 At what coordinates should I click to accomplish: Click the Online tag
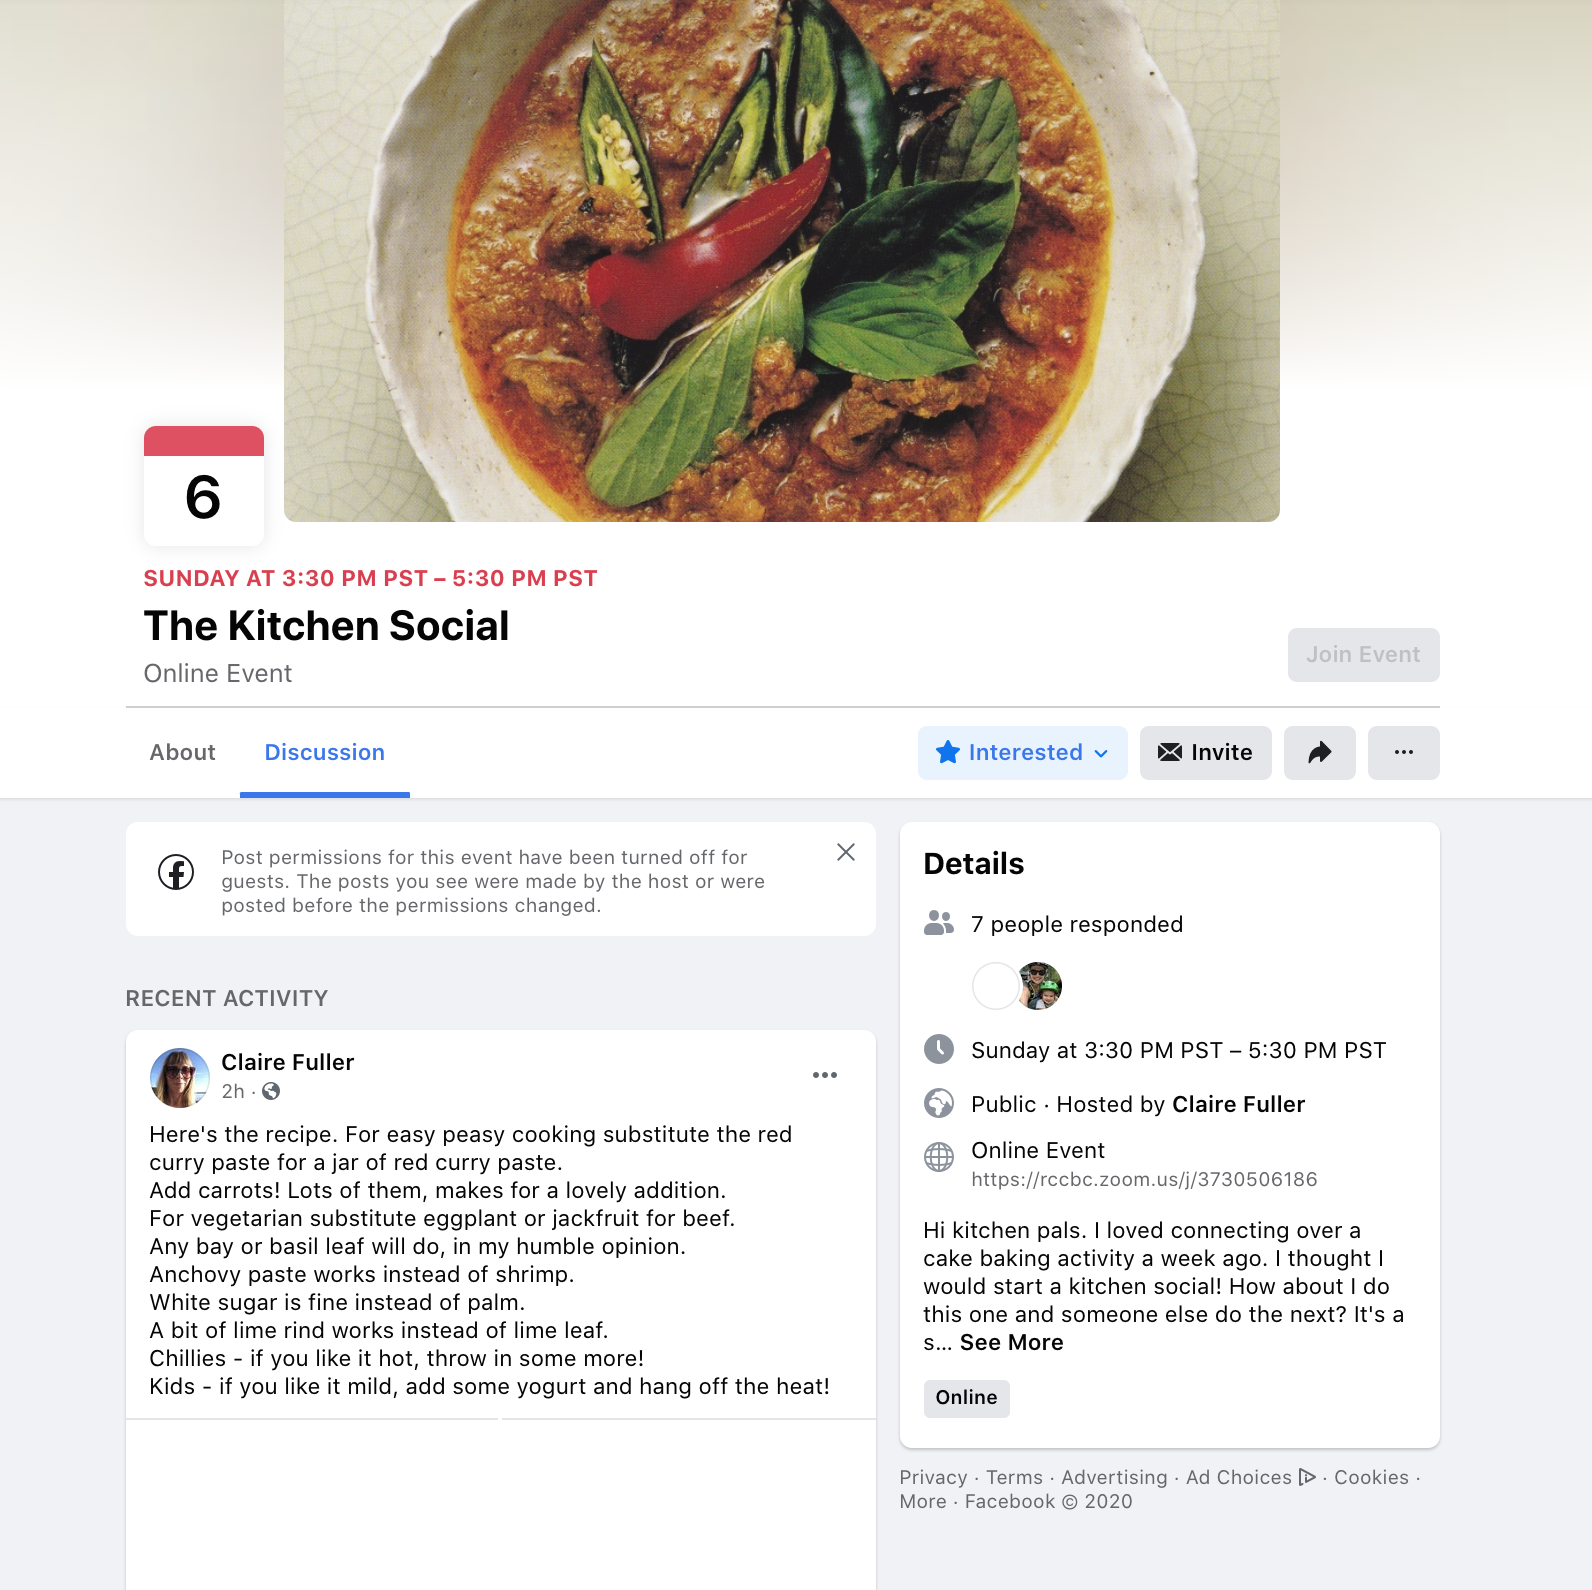[x=966, y=1397]
